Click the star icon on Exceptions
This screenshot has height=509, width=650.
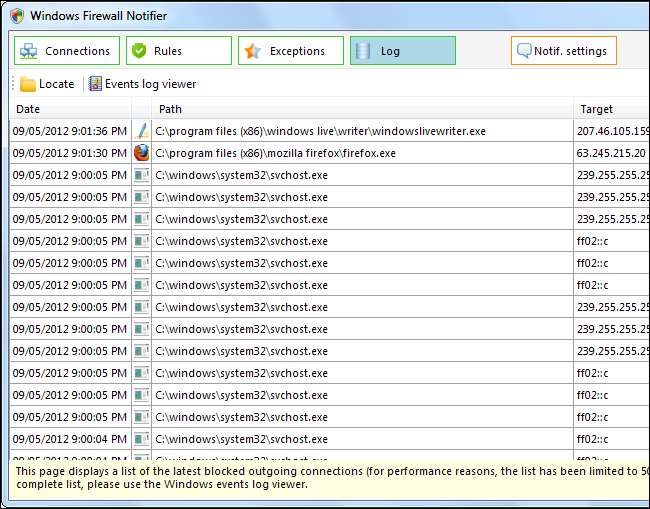(x=253, y=51)
